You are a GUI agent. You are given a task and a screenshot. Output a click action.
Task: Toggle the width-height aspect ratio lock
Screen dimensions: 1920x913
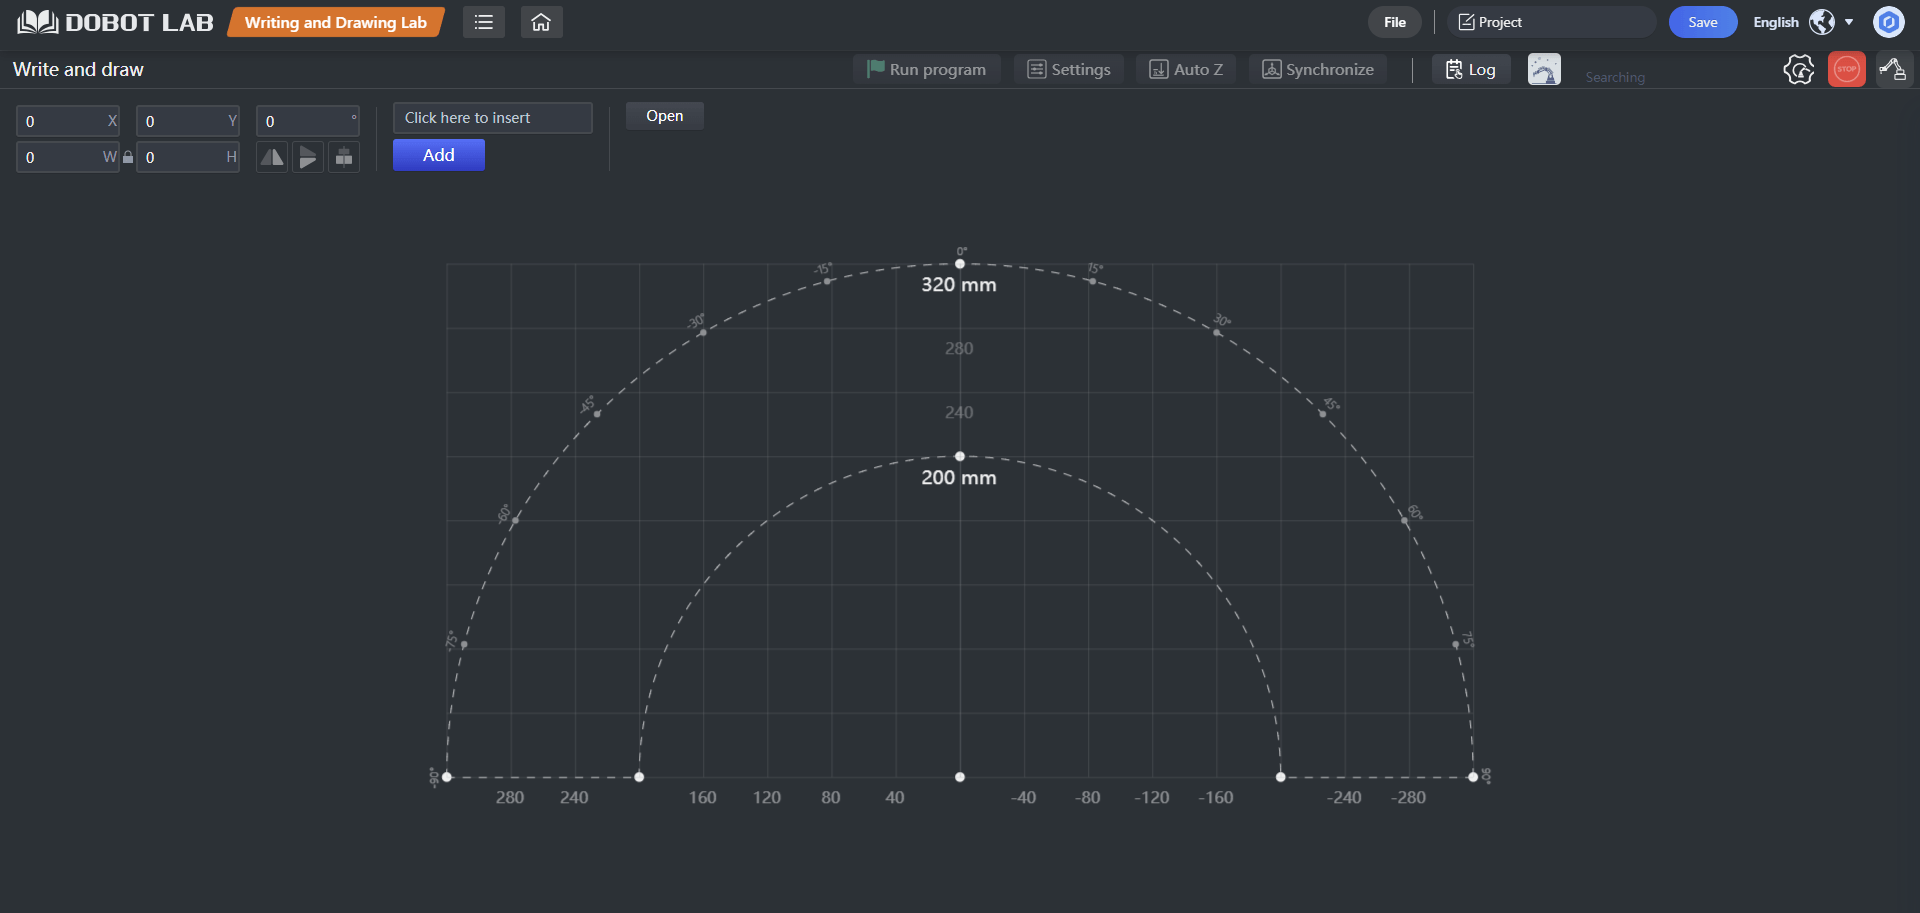coord(128,157)
